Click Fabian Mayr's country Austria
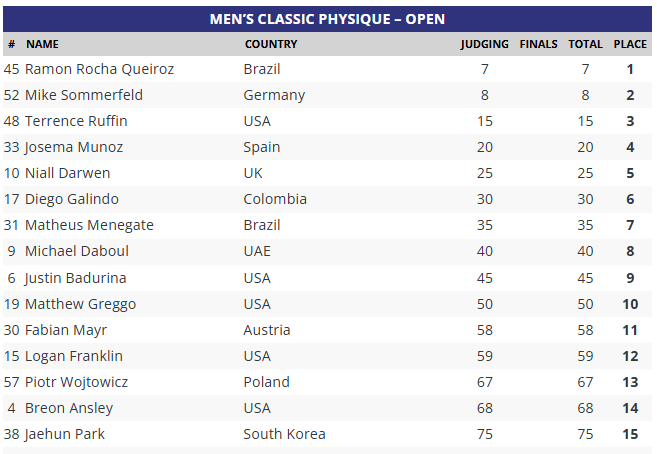657x454 pixels. [267, 330]
